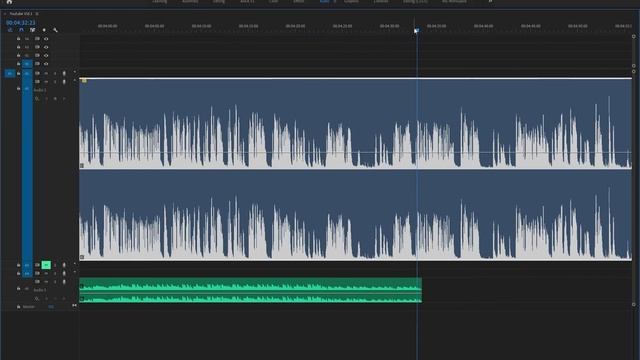Lock the track with green mute button
Viewport: 640px width, 360px height.
coord(18,265)
